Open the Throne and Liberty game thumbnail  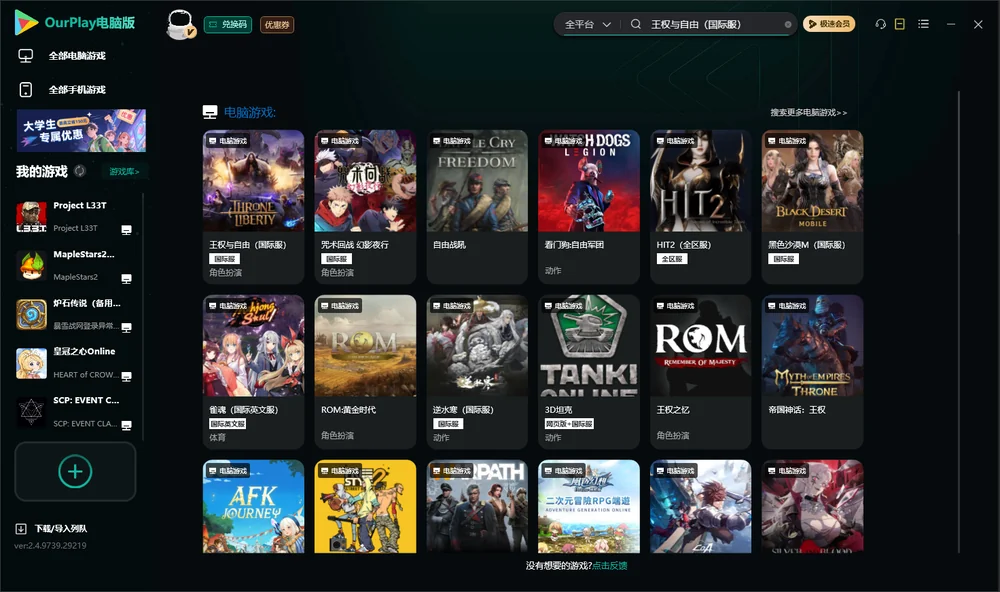pos(253,181)
